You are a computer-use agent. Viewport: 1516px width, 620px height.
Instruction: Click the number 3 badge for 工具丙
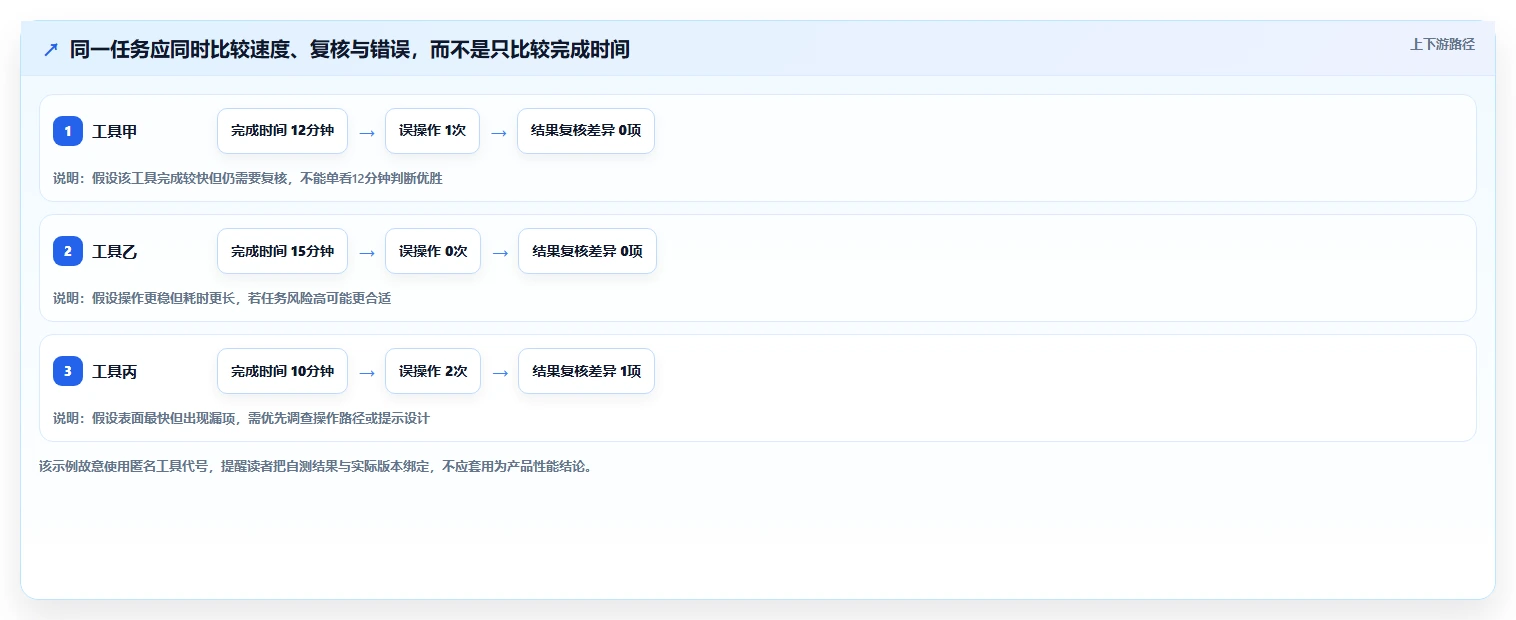[x=68, y=371]
